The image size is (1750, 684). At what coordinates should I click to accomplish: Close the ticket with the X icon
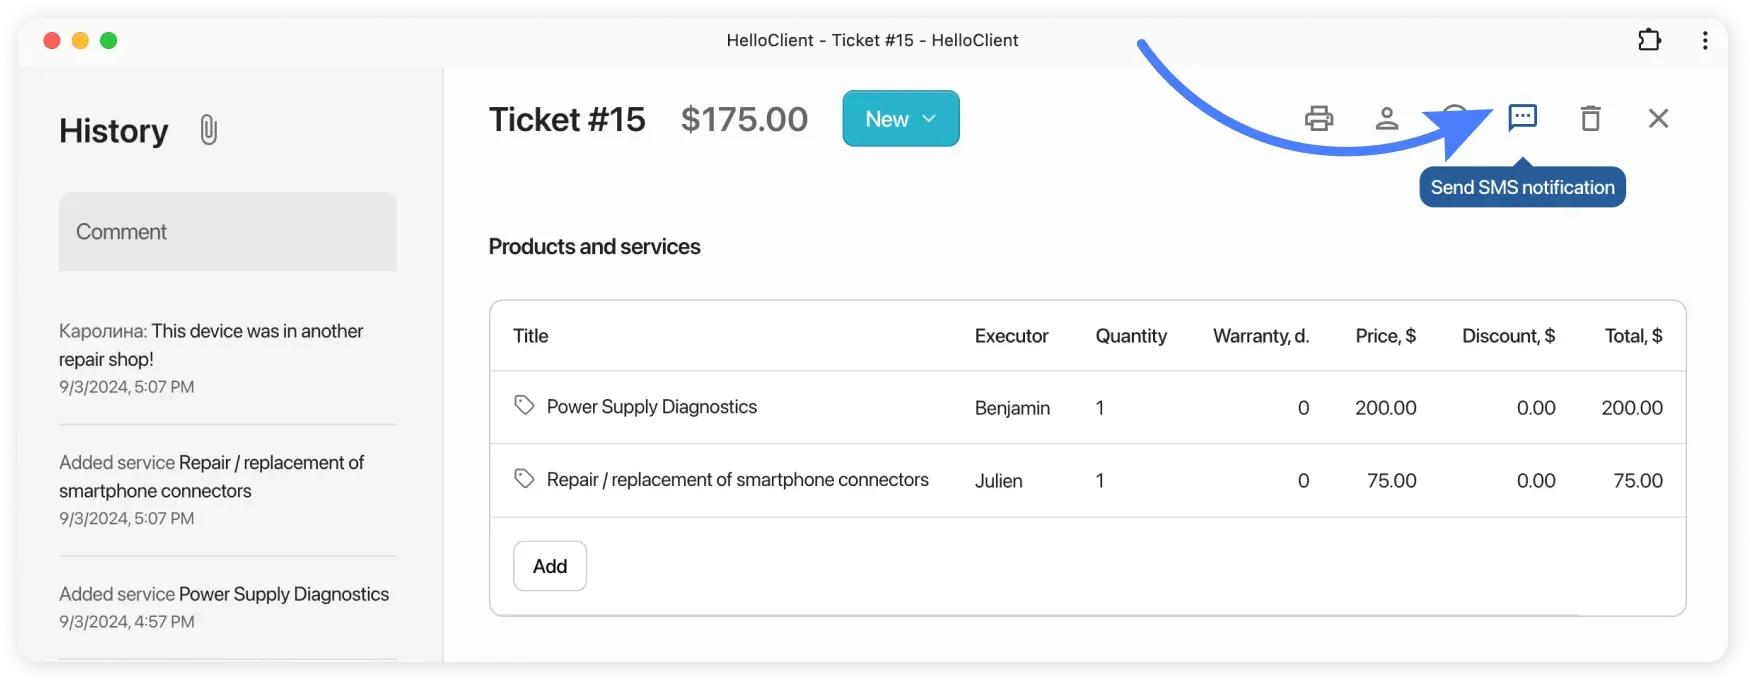pyautogui.click(x=1658, y=118)
